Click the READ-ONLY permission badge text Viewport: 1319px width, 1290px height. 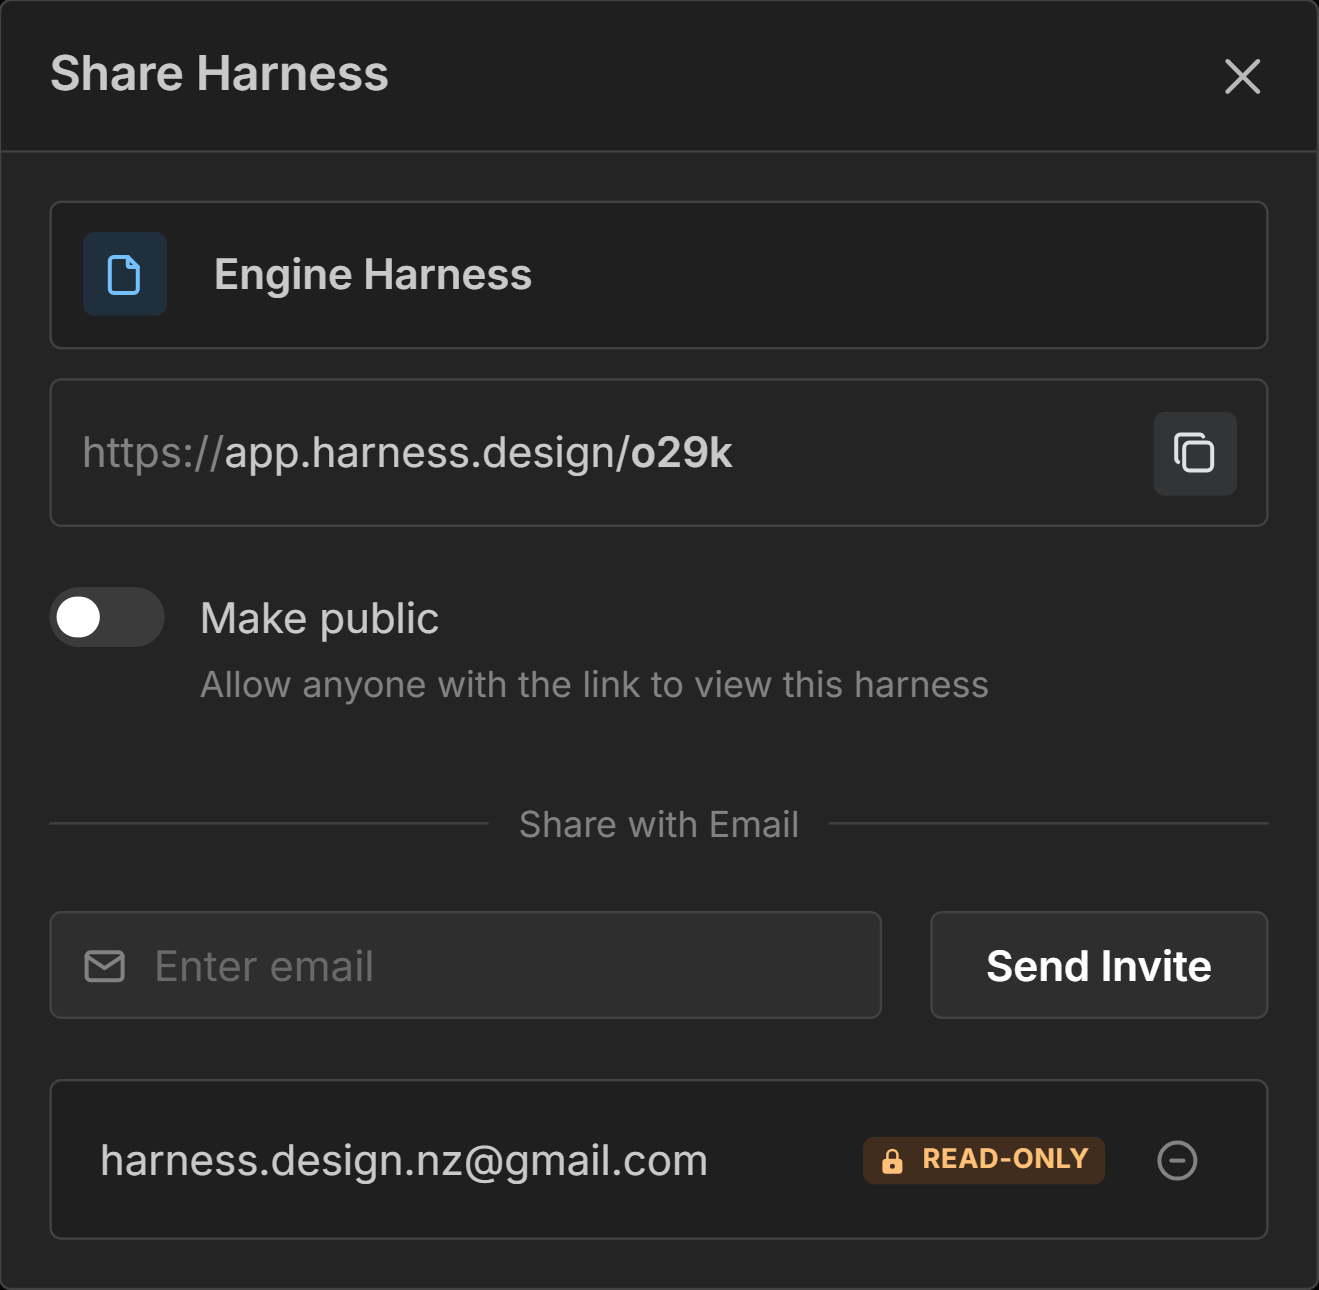[1004, 1159]
